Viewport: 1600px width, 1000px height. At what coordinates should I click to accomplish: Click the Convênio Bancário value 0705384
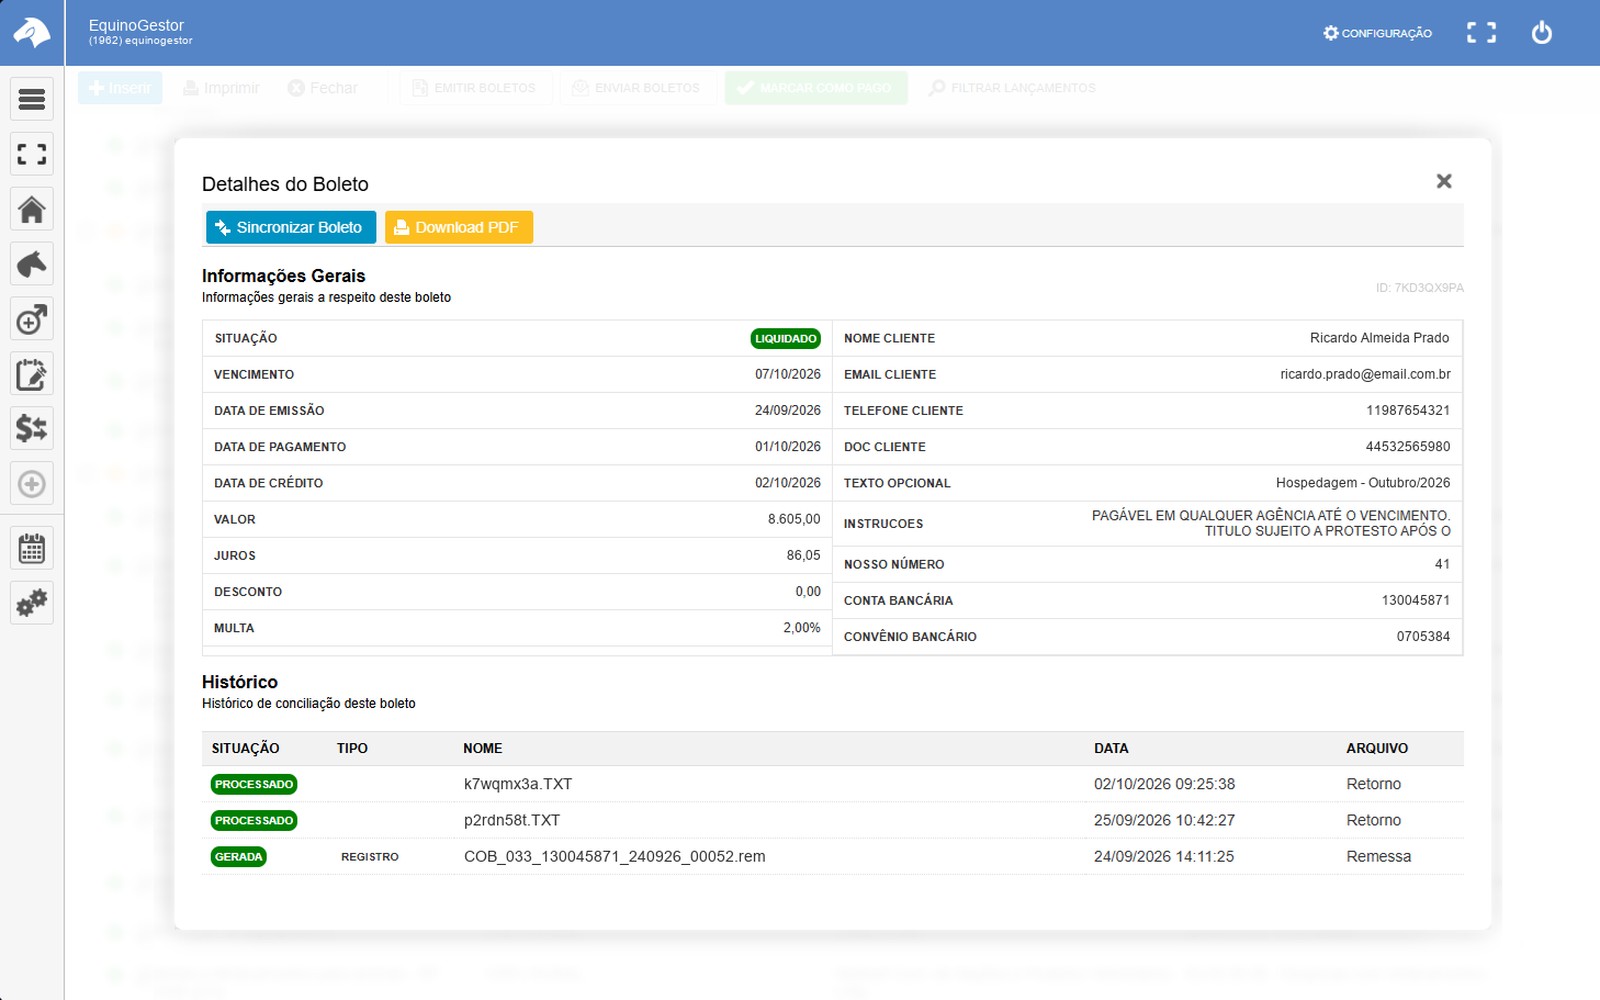click(1423, 636)
